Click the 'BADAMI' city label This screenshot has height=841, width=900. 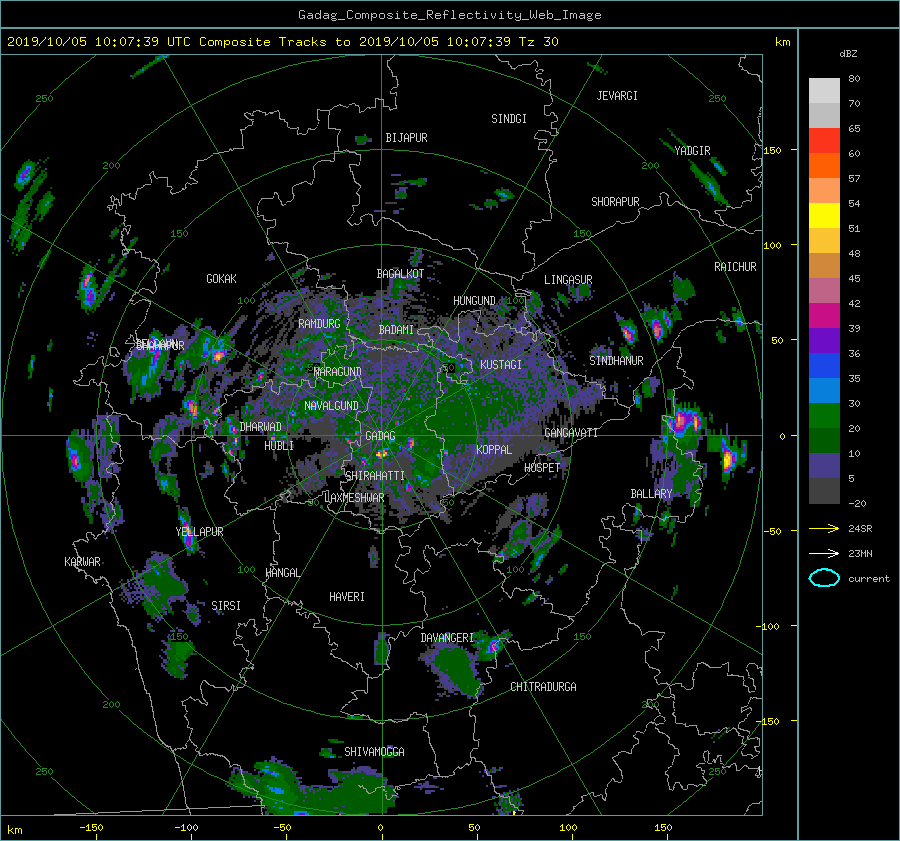click(x=396, y=330)
